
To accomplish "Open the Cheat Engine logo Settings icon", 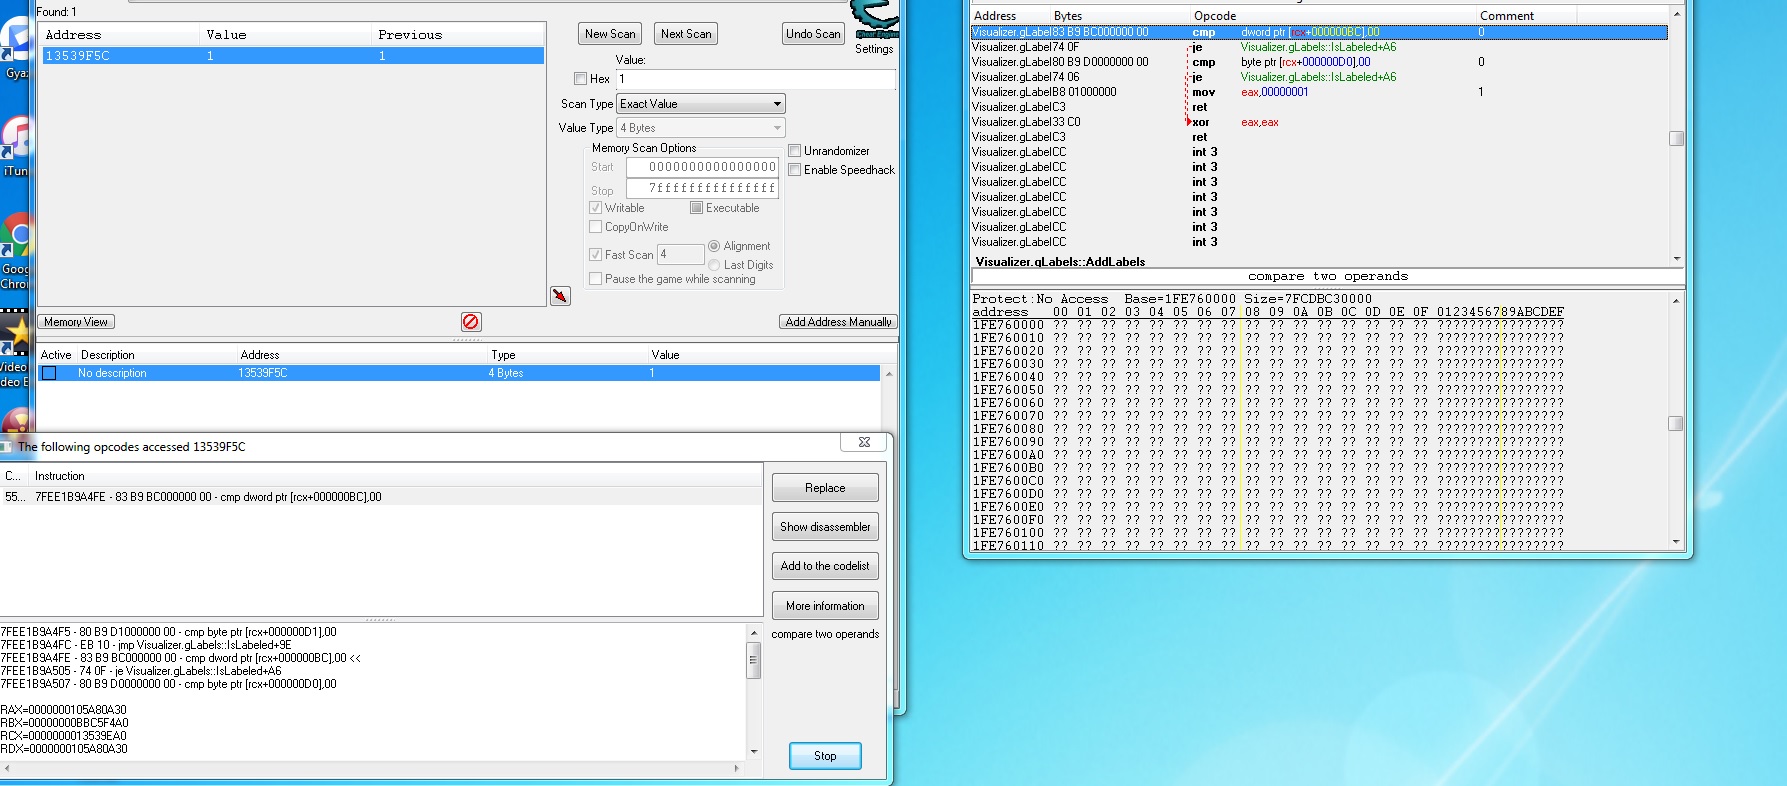I will 875,18.
